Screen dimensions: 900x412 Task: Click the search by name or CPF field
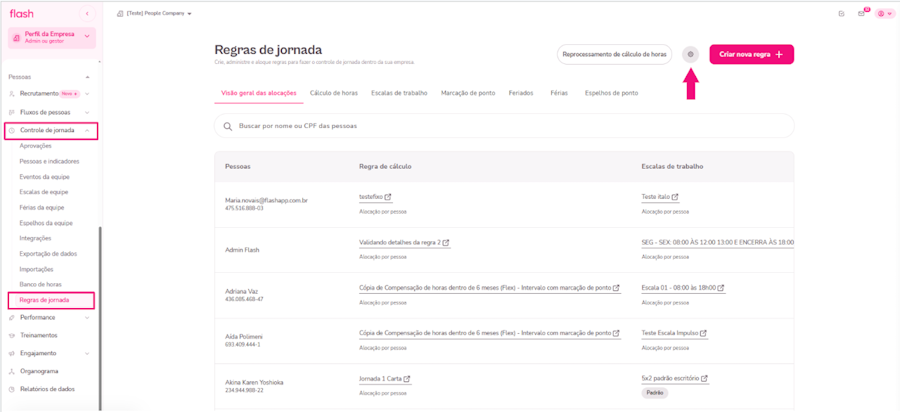coord(505,126)
